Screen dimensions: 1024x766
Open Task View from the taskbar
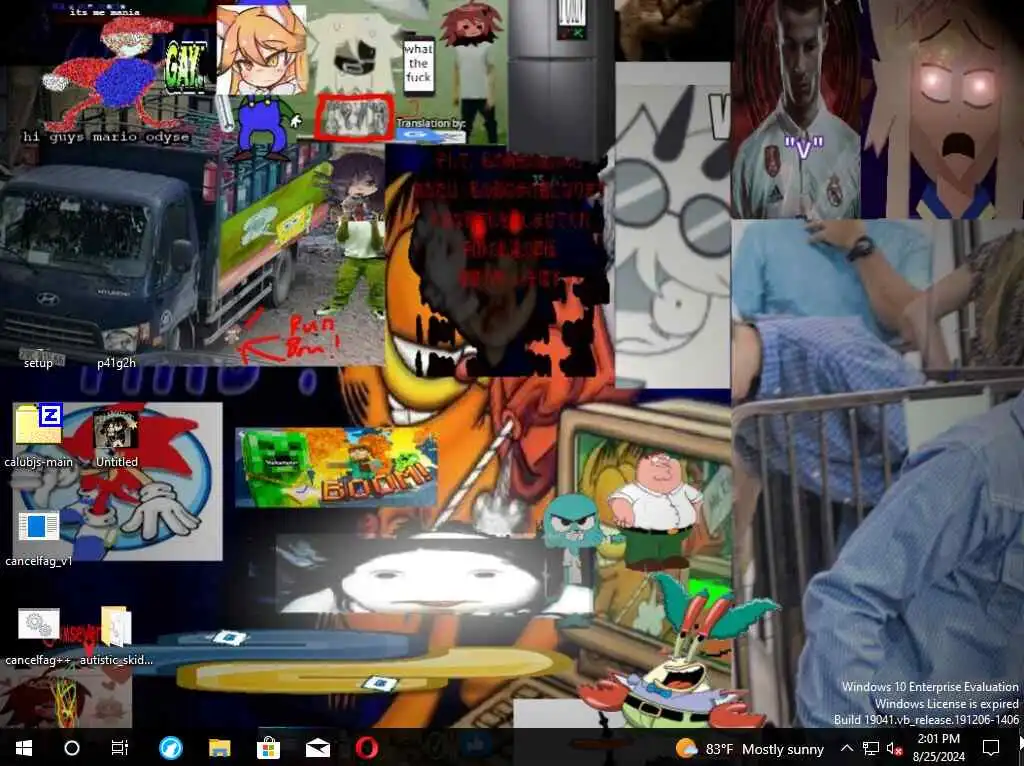pyautogui.click(x=120, y=748)
